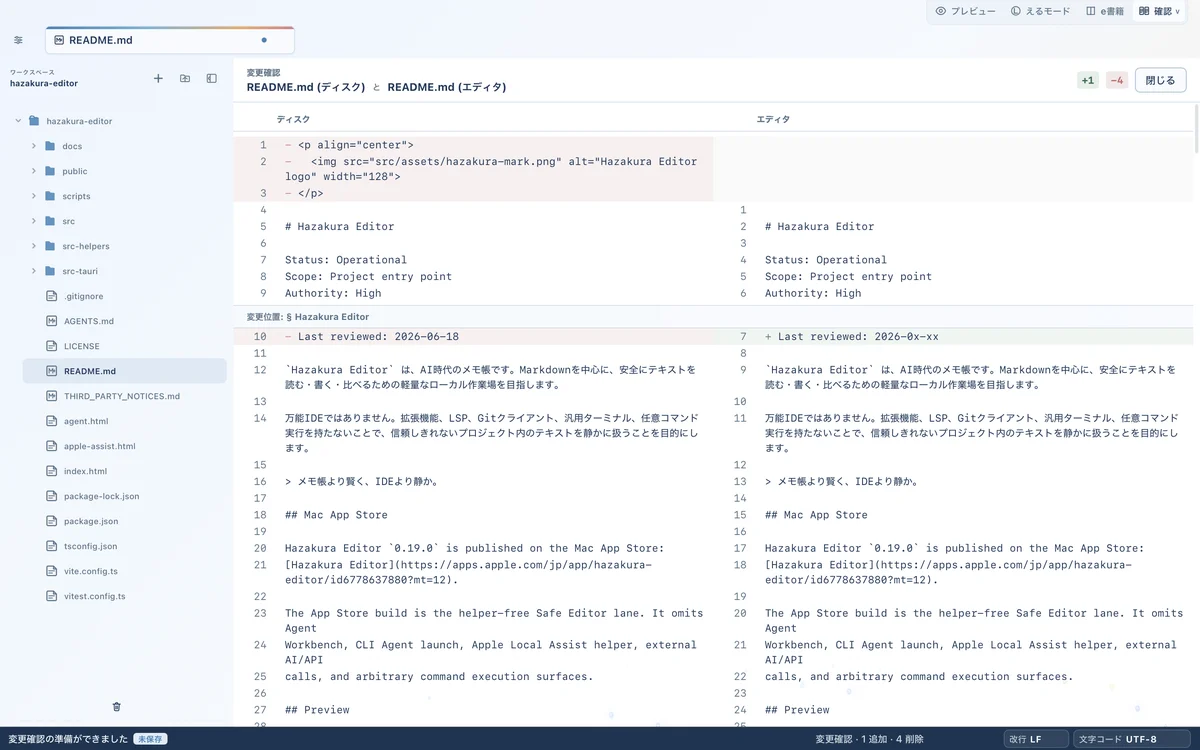
Task: Click the open folder icon in workspace header
Action: click(185, 78)
